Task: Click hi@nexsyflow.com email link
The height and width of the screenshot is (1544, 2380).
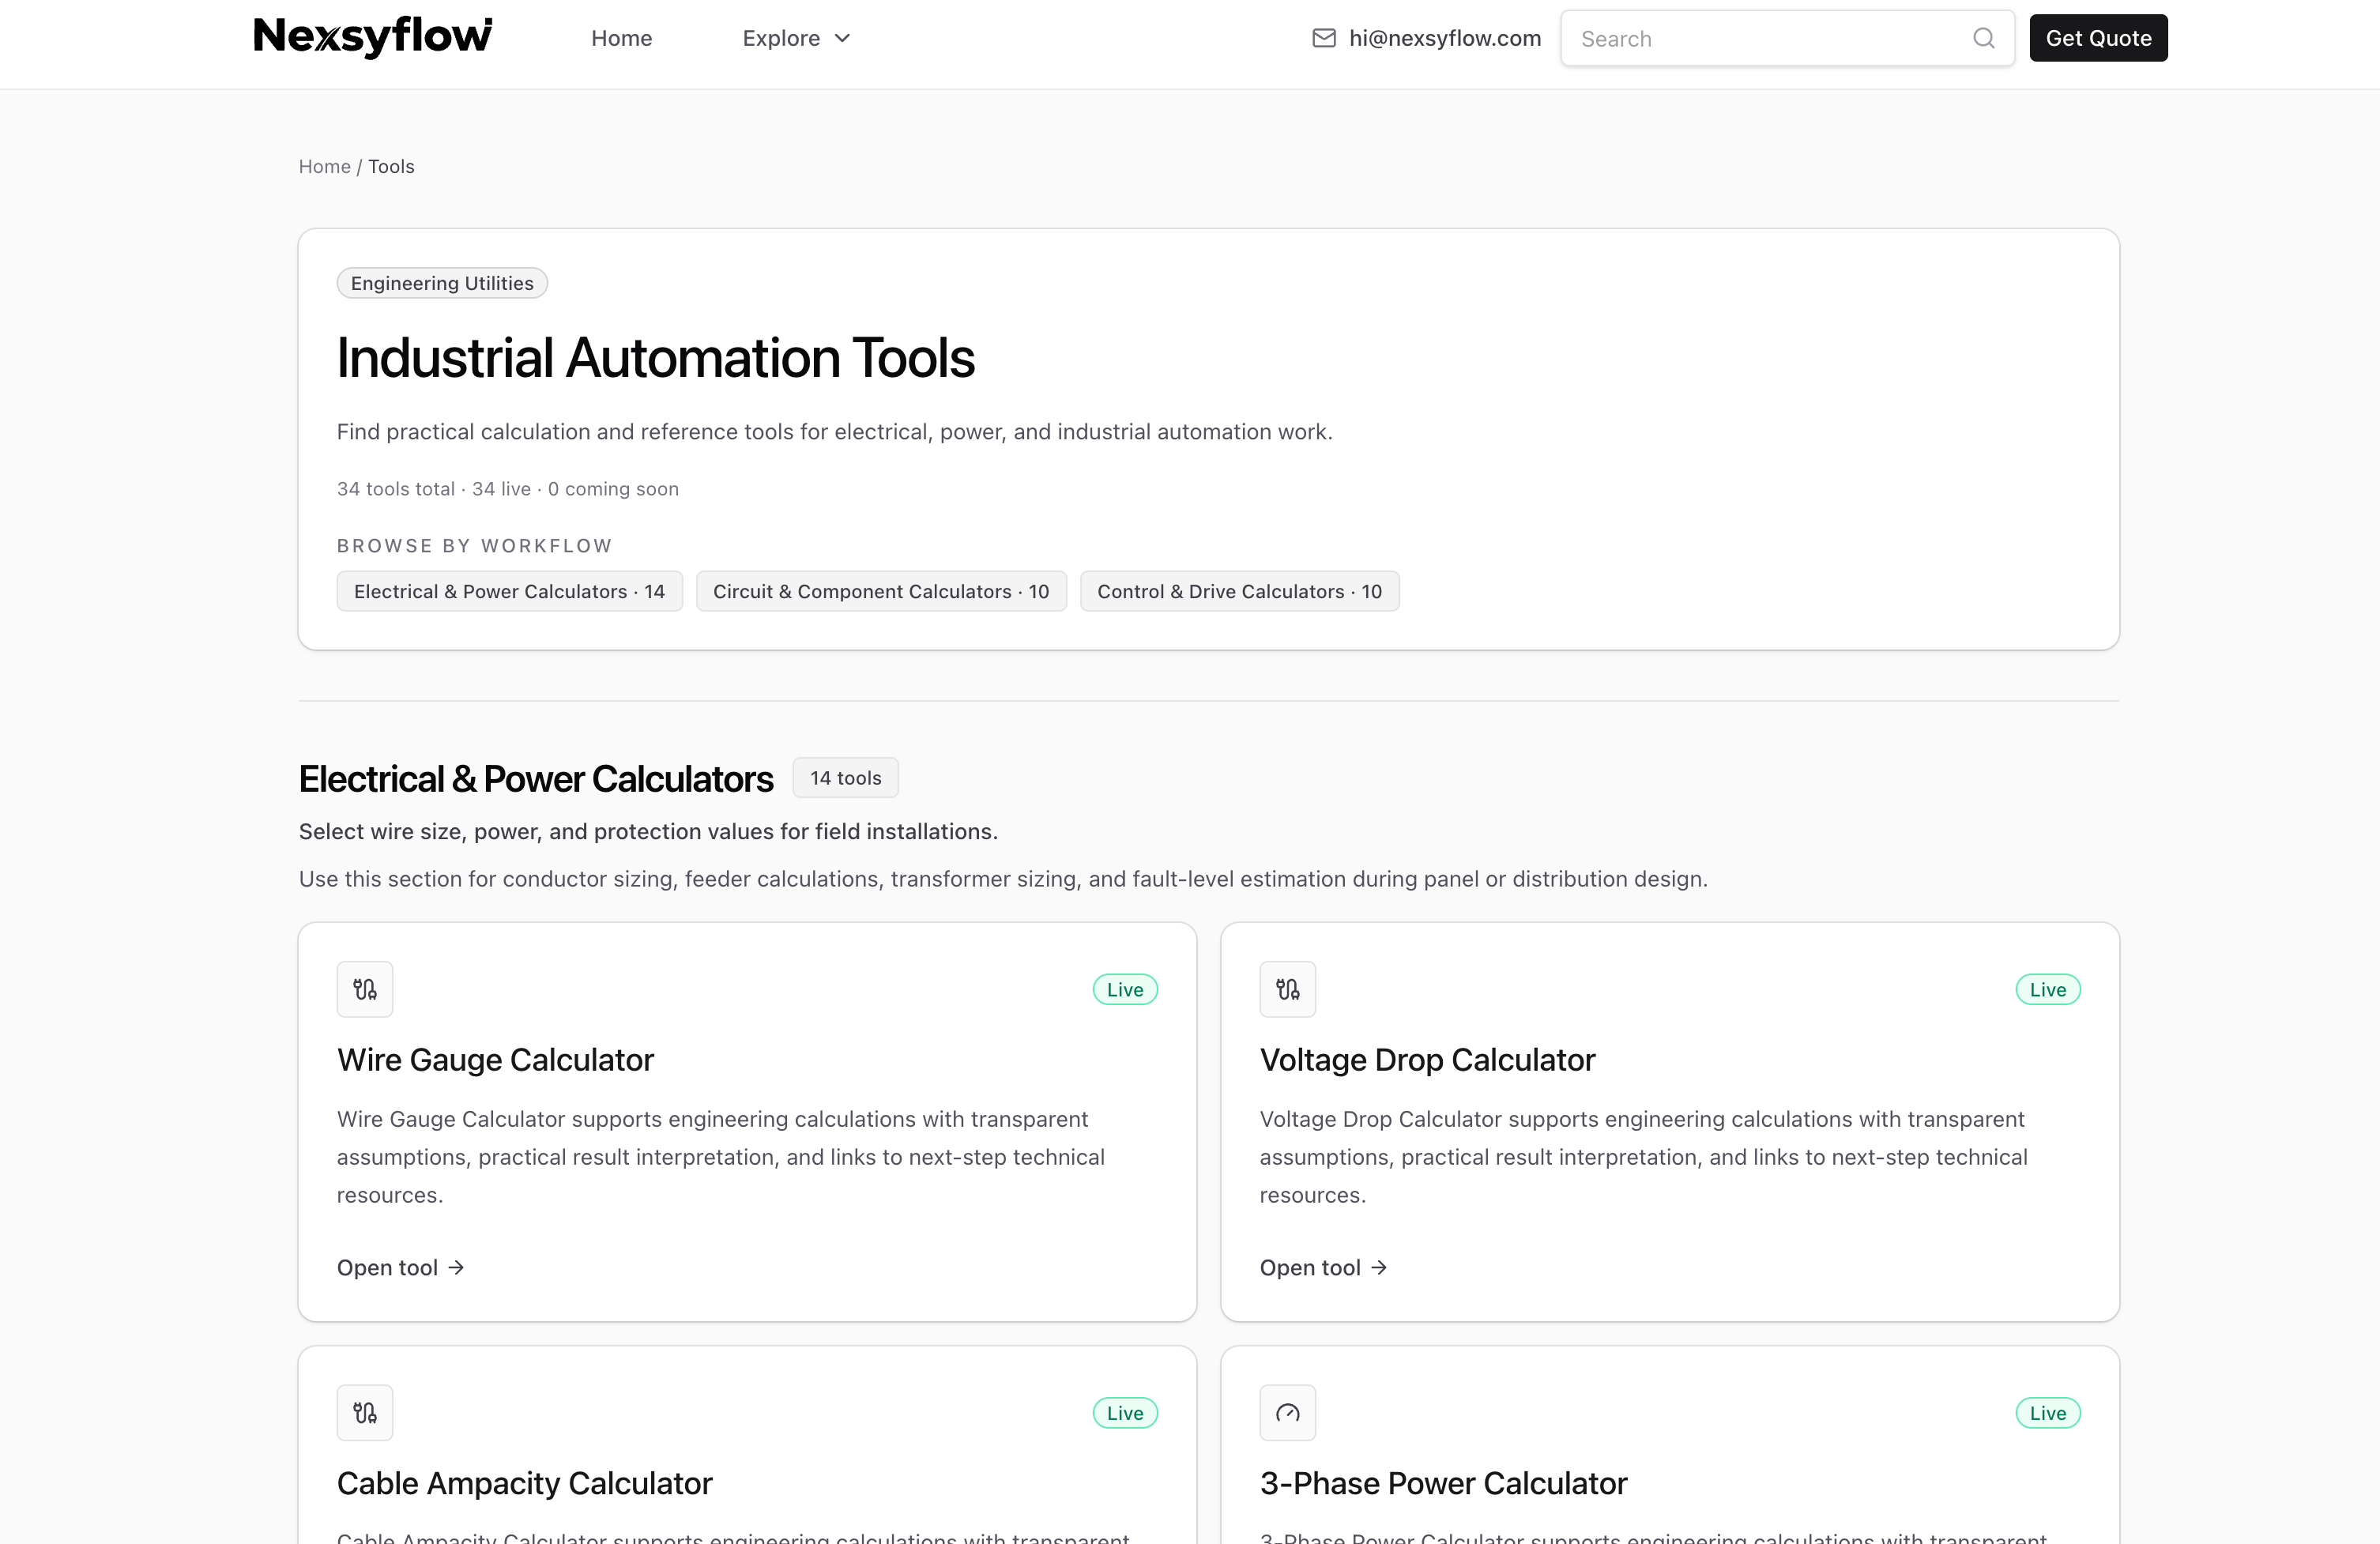Action: pos(1444,38)
